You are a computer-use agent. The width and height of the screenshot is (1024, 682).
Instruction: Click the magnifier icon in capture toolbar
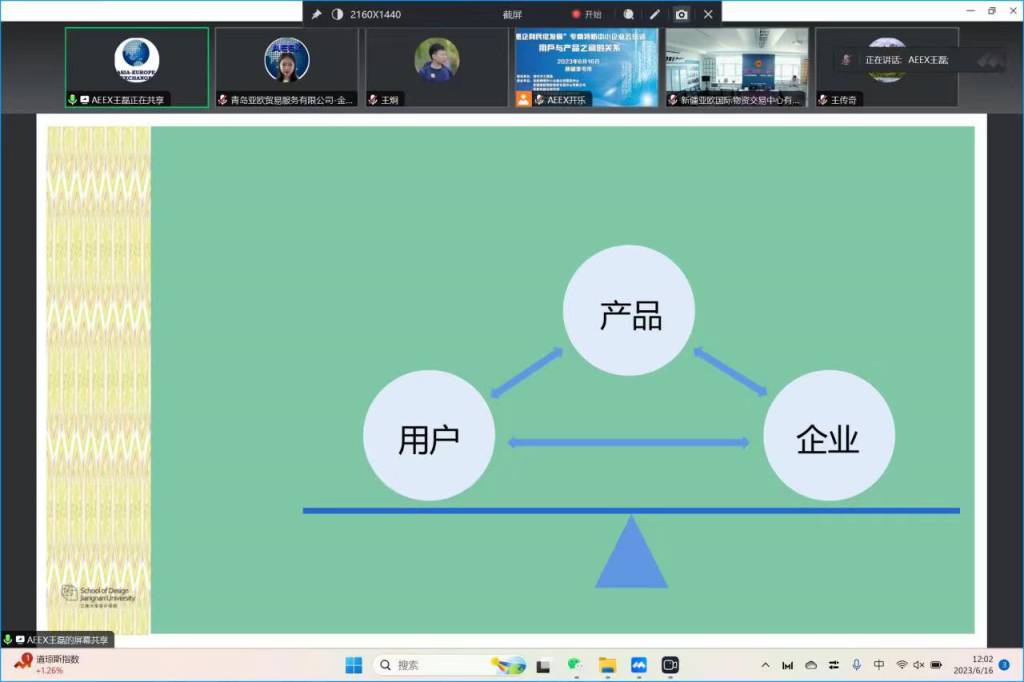coord(628,14)
